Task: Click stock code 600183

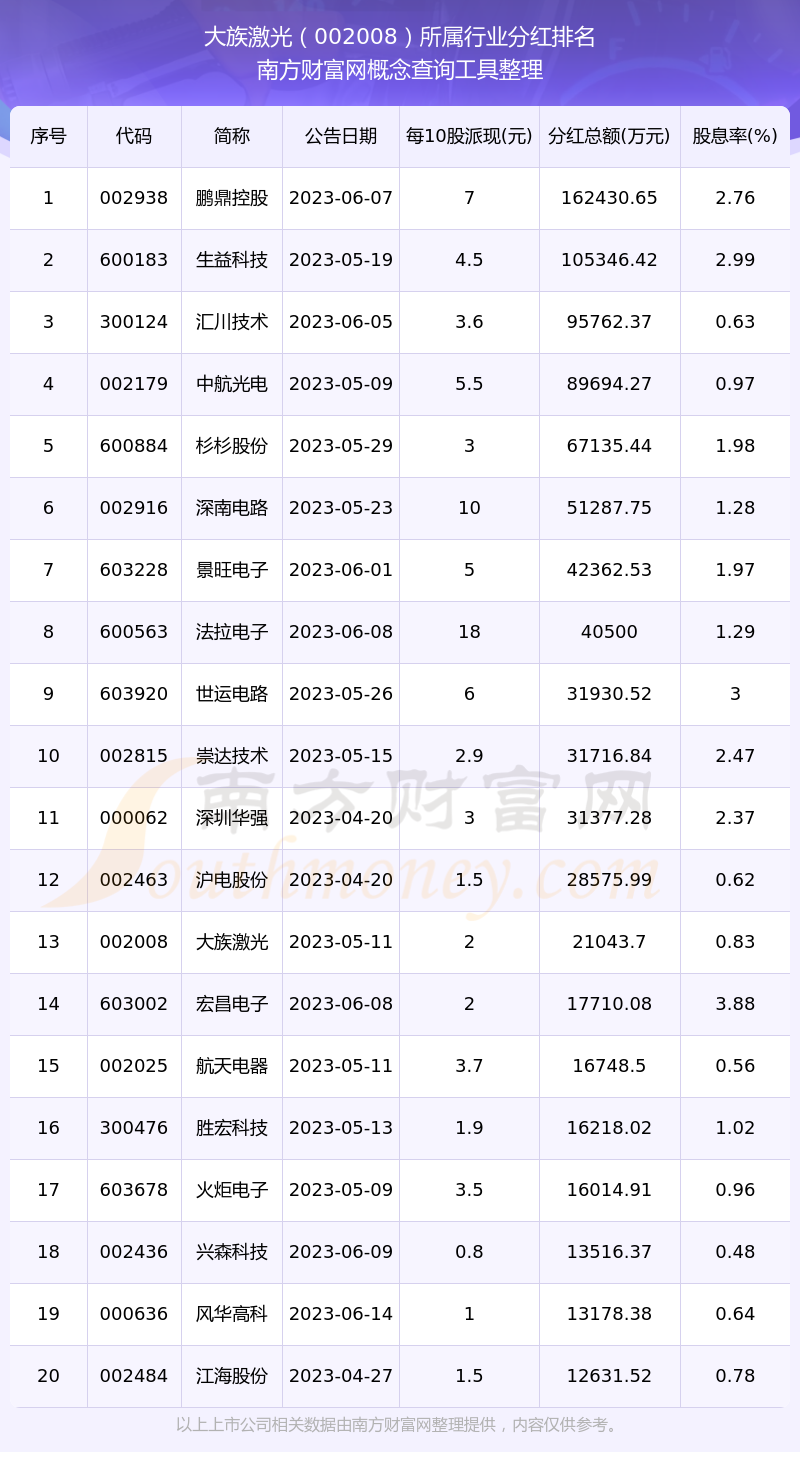Action: coord(134,260)
